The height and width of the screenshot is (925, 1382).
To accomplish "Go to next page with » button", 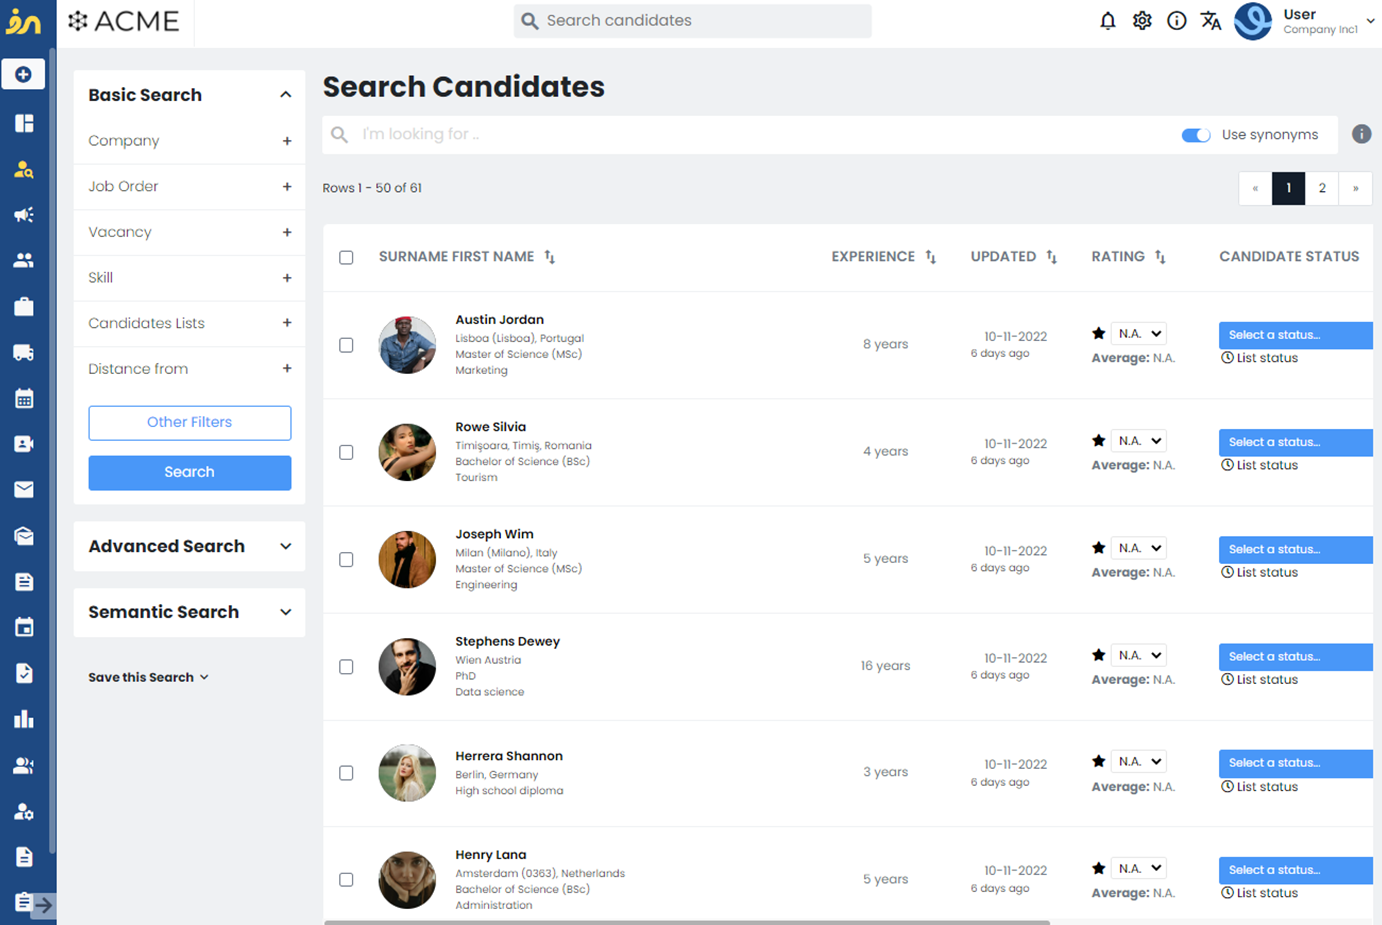I will tap(1355, 188).
